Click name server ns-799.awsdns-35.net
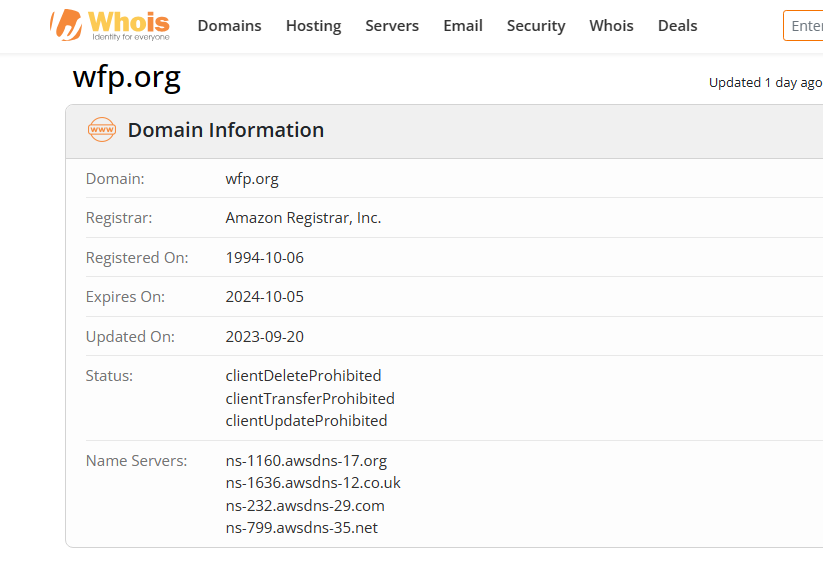The height and width of the screenshot is (563, 823). (302, 527)
